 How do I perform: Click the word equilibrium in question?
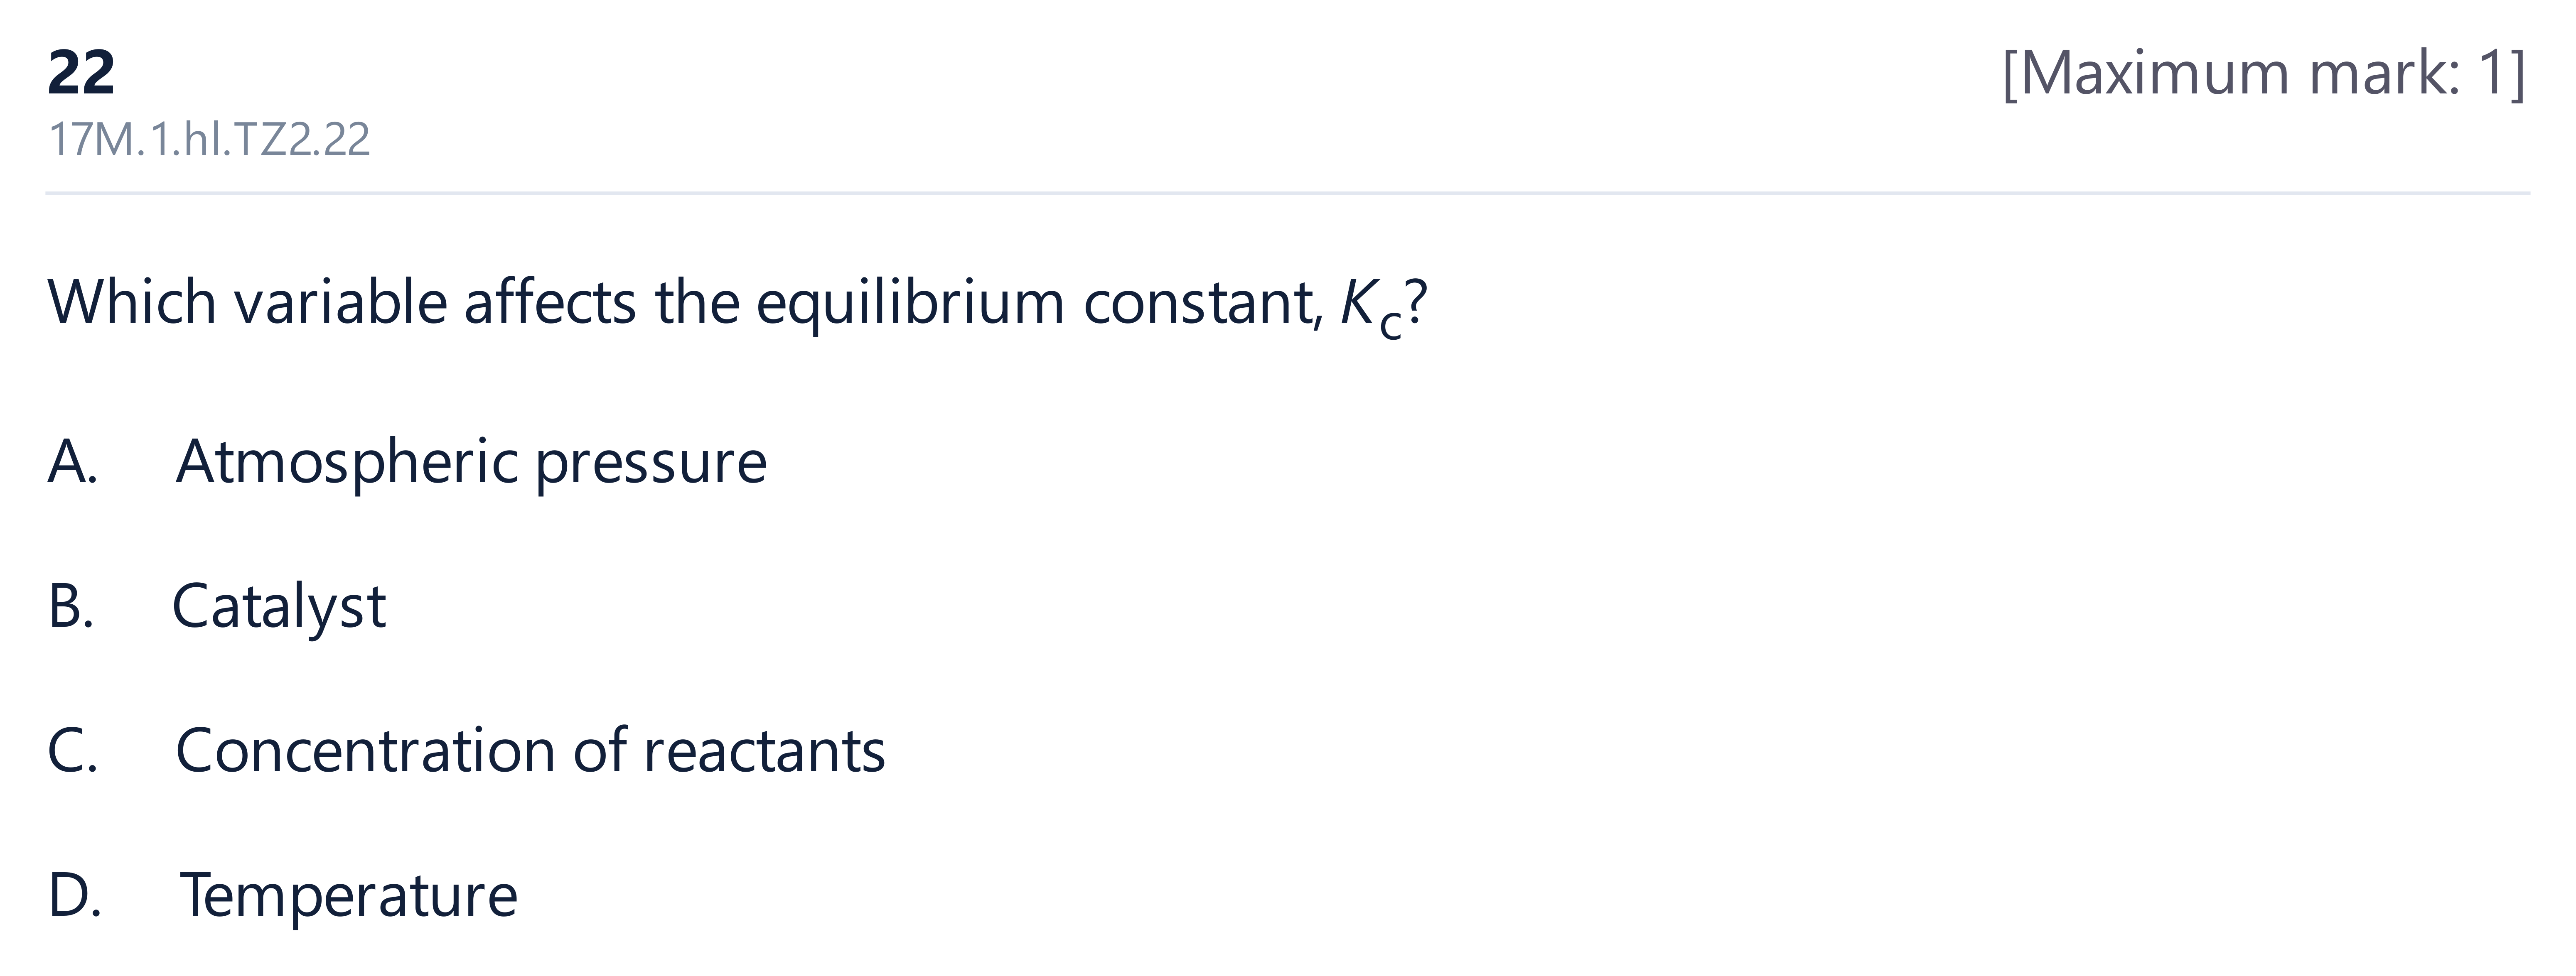[910, 303]
